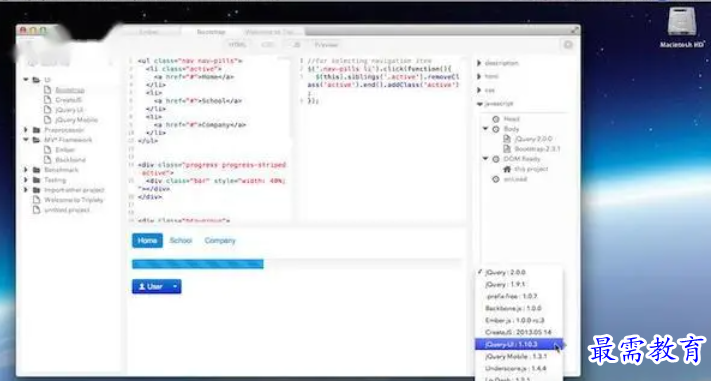This screenshot has height=381, width=712.
Task: Expand the Import other project folder
Action: (x=26, y=189)
